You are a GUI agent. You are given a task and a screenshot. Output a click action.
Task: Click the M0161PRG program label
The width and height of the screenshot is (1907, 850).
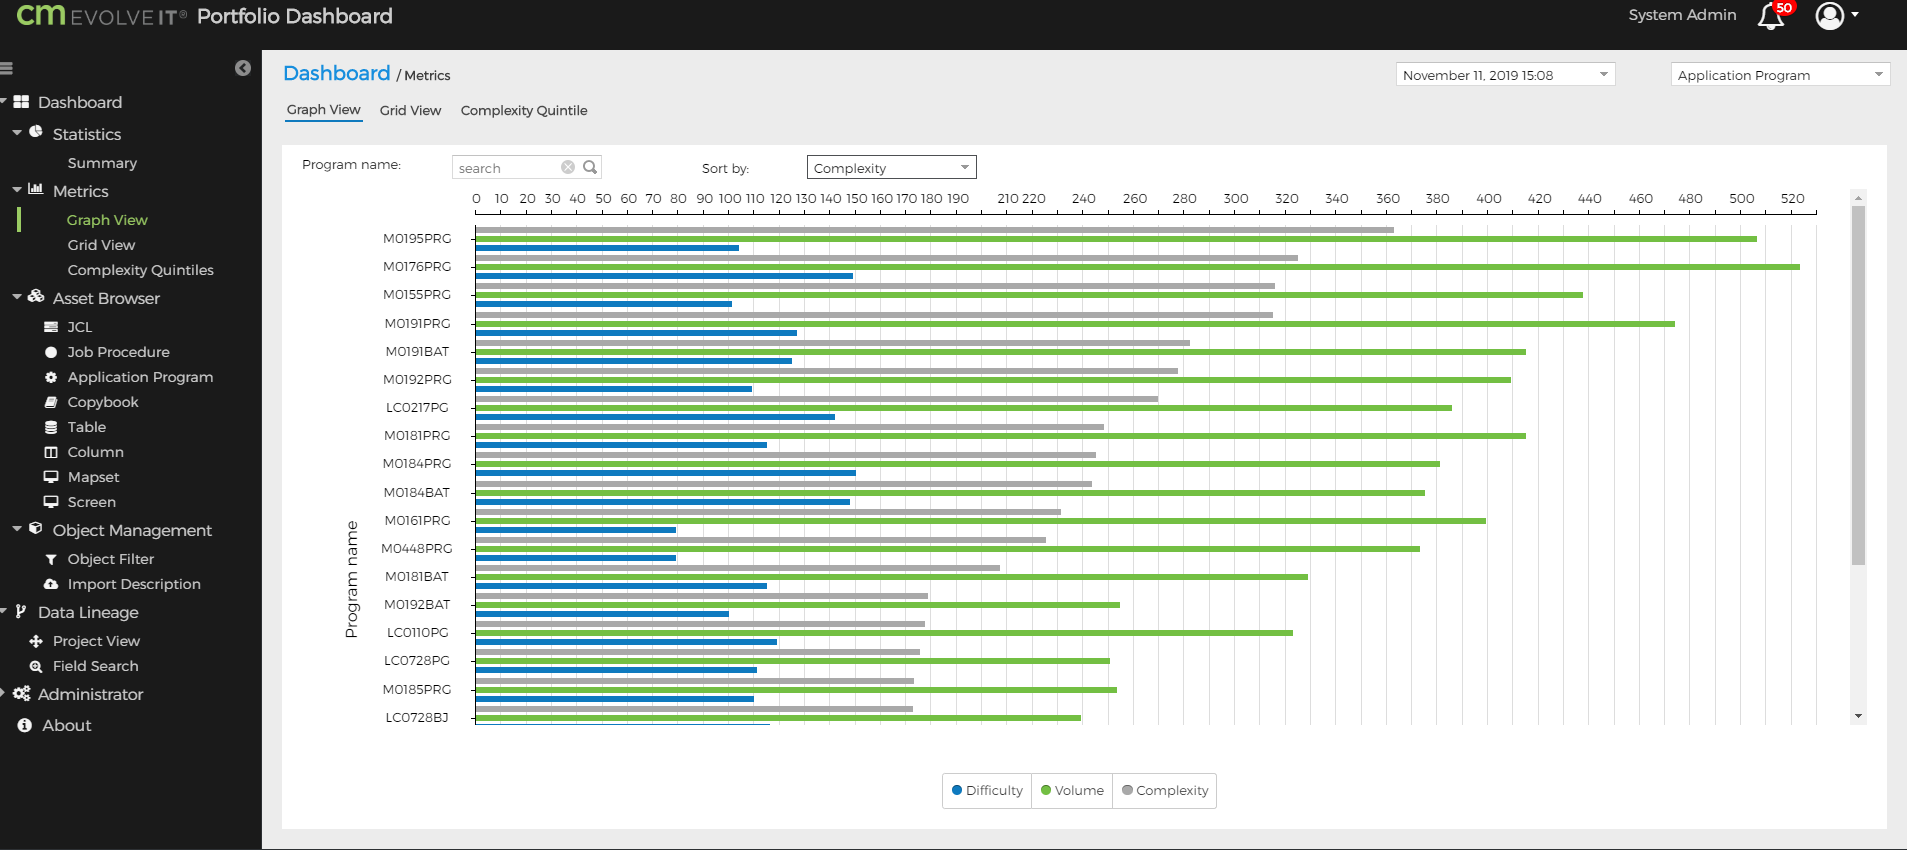point(417,521)
